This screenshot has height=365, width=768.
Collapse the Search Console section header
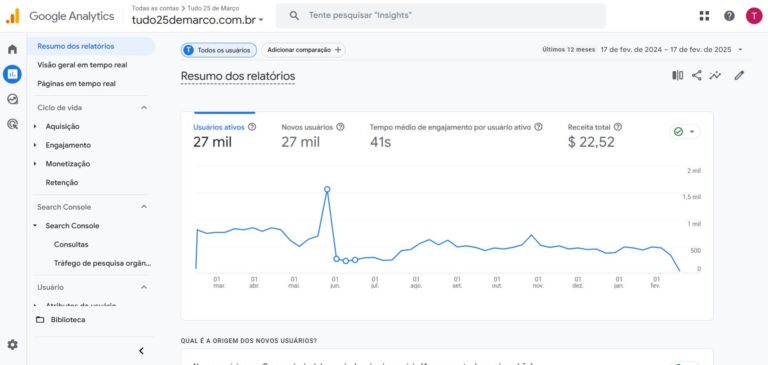144,207
